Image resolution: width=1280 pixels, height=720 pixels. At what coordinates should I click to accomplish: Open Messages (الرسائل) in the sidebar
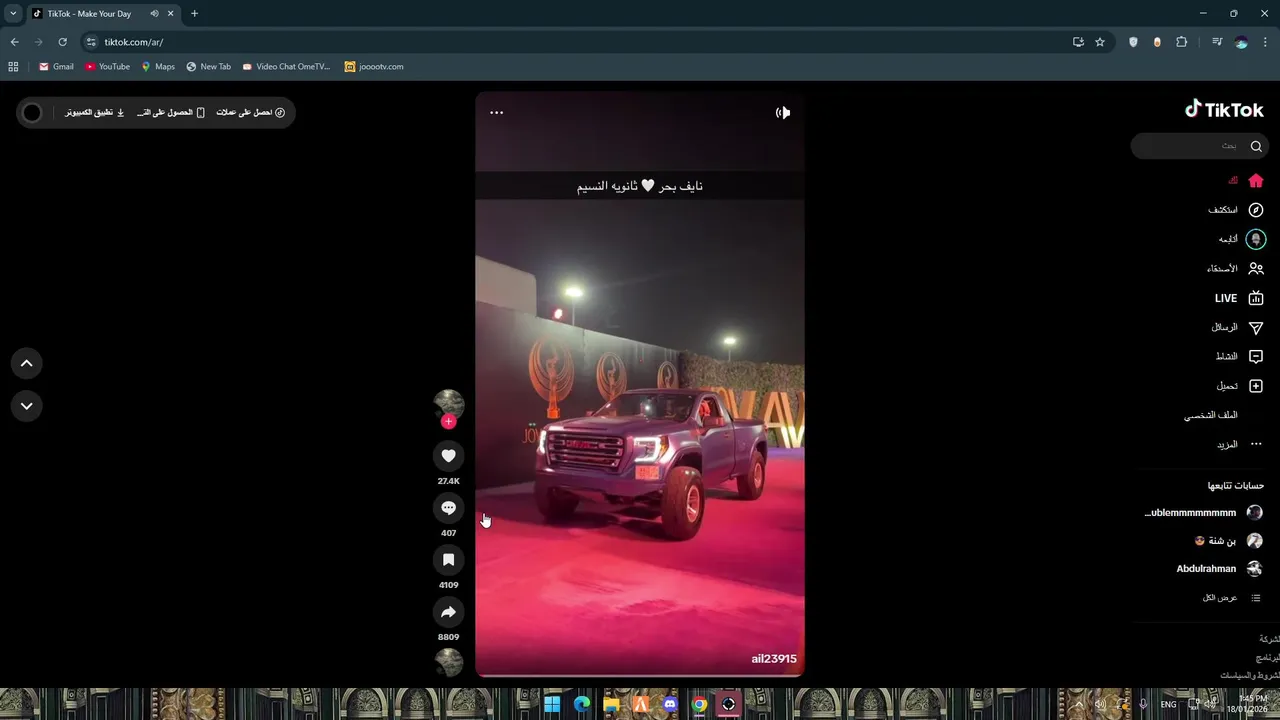click(x=1237, y=327)
